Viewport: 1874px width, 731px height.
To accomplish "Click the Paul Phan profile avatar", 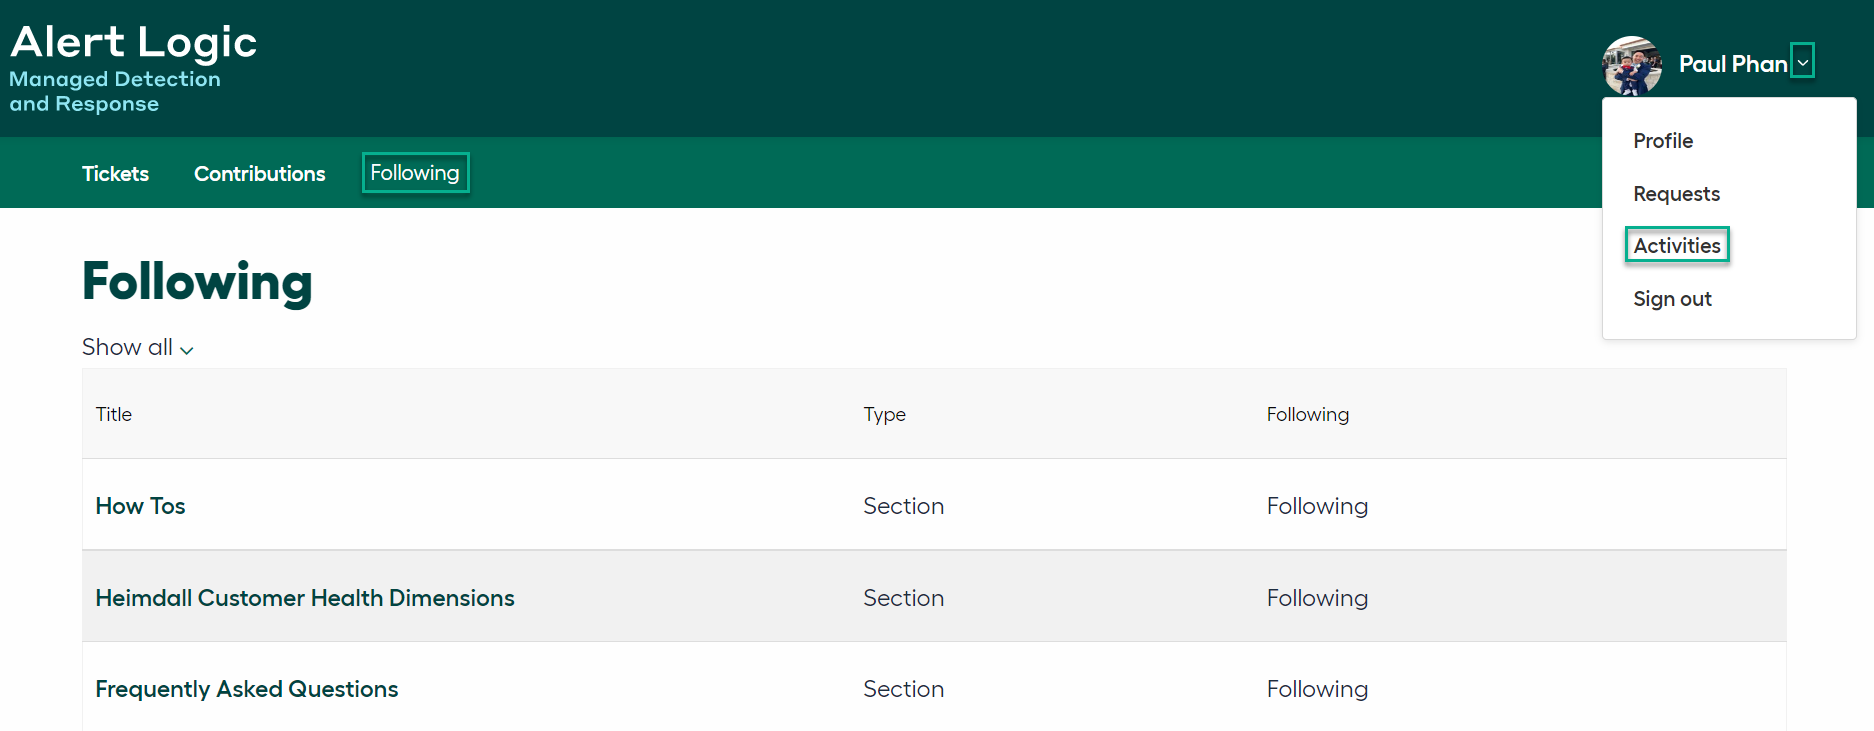I will pyautogui.click(x=1631, y=66).
